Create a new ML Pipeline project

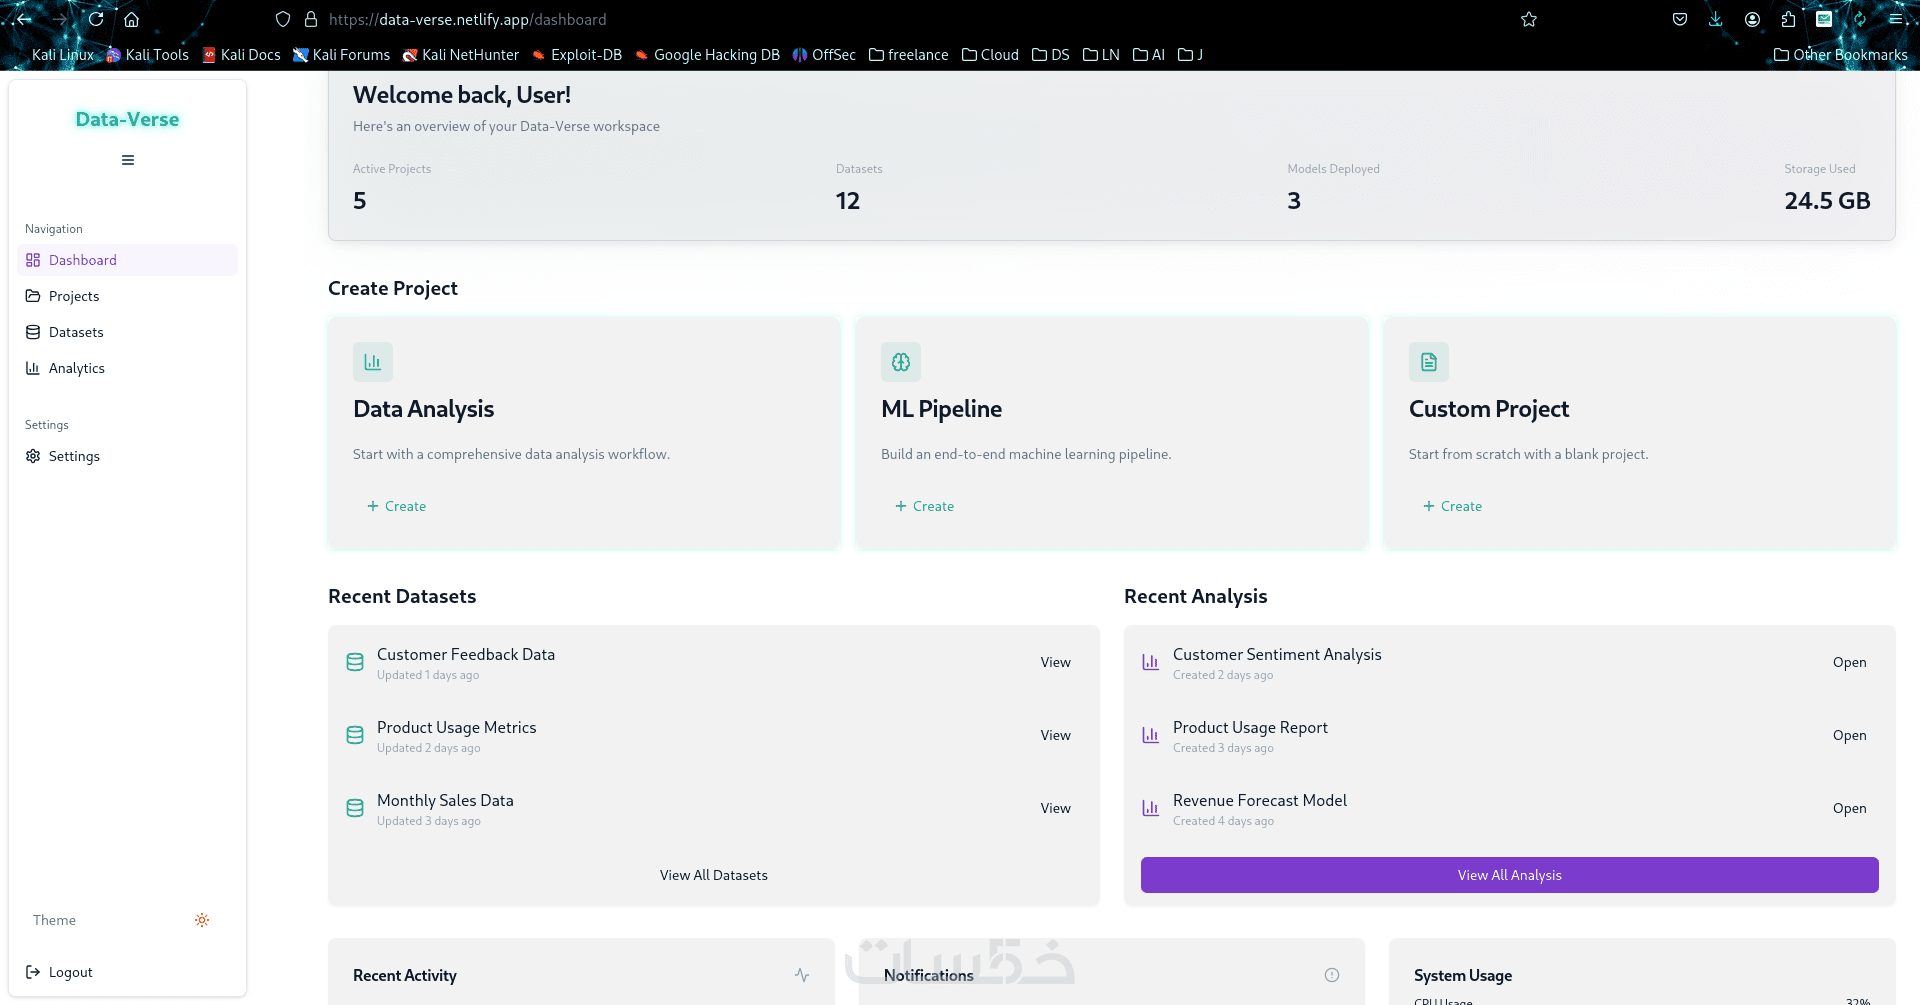tap(925, 506)
